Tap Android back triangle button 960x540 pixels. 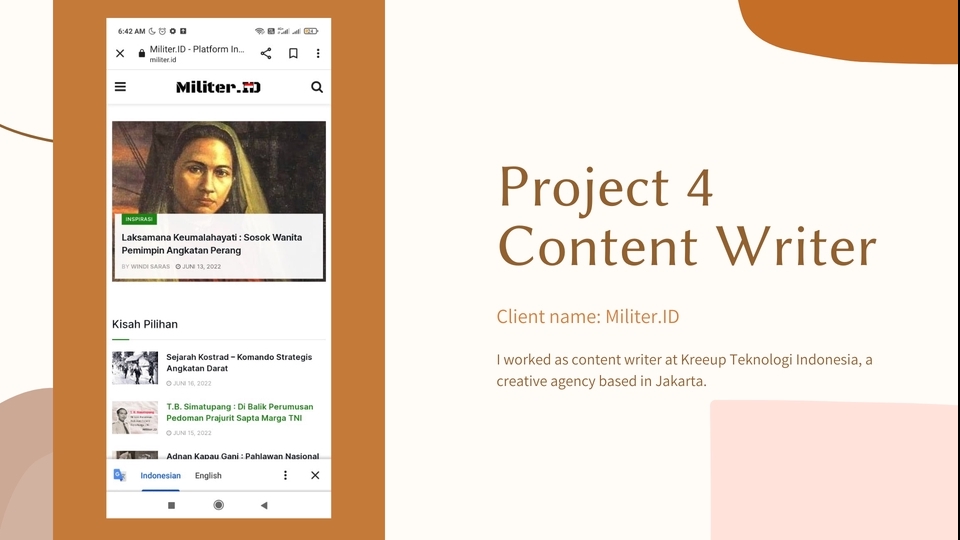coord(264,505)
